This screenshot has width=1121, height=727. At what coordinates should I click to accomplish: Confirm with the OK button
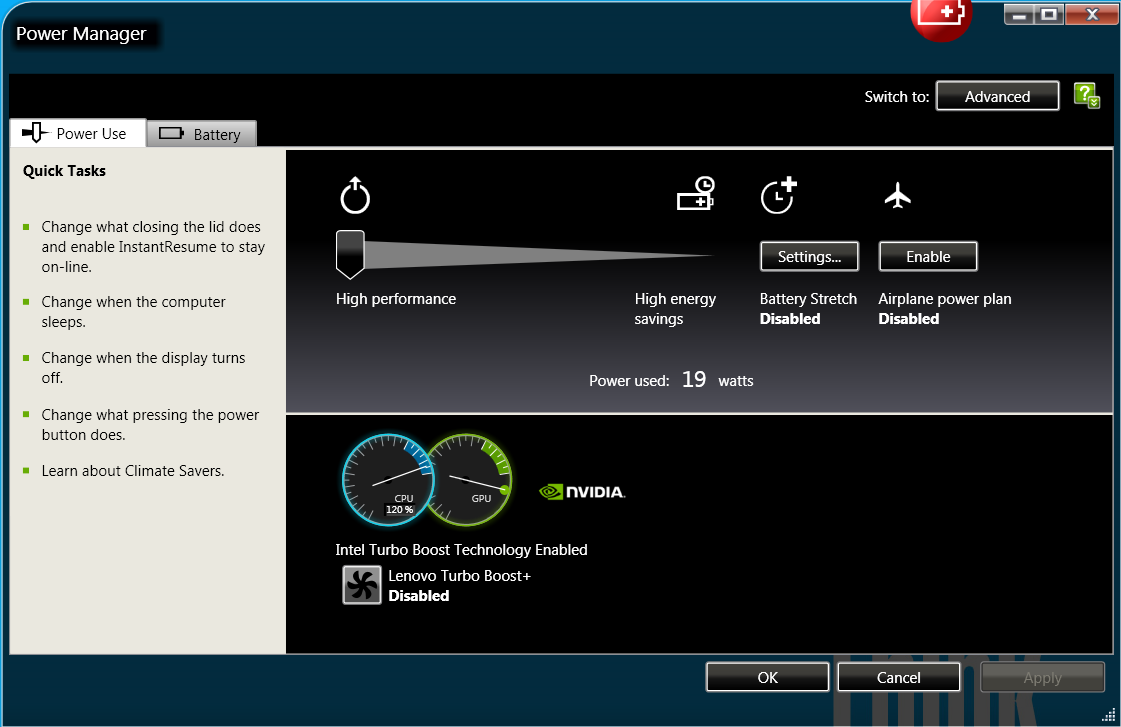[x=767, y=677]
